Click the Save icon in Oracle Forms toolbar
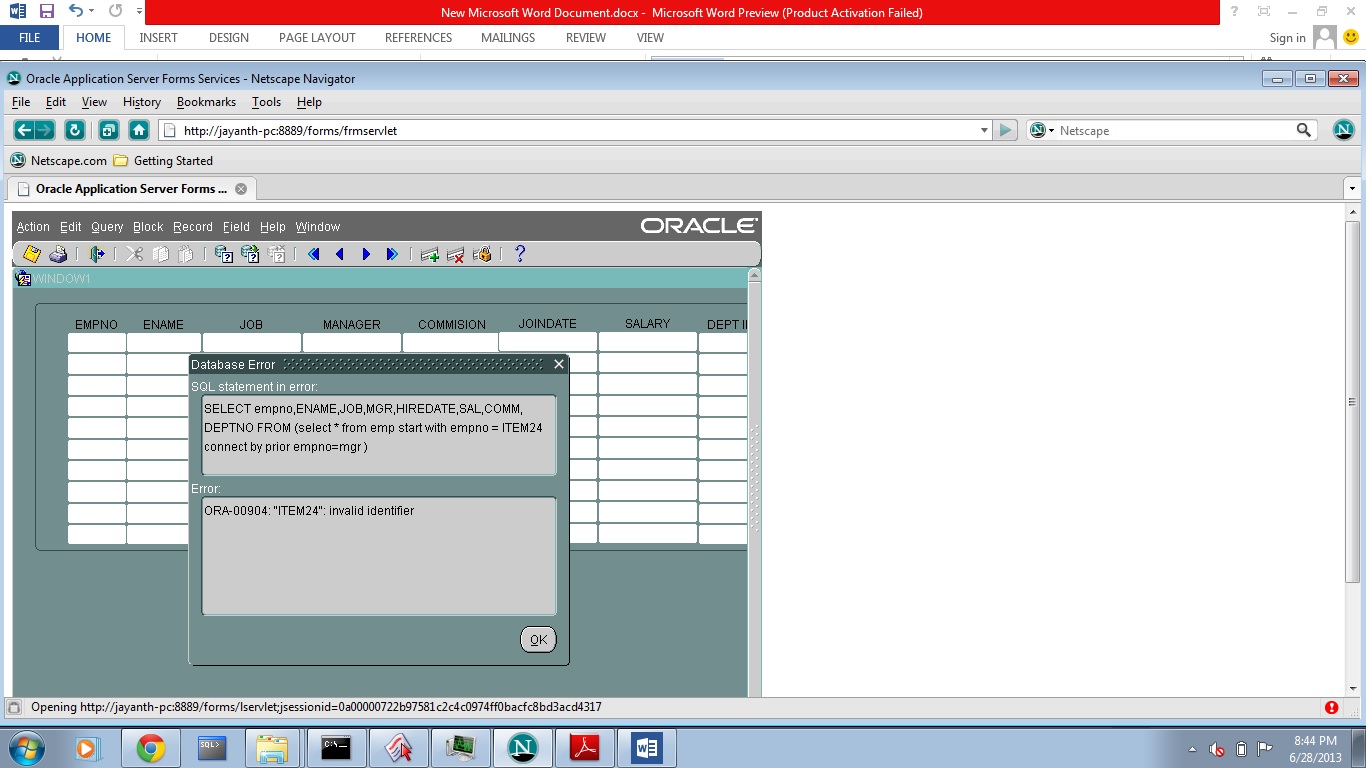 [32, 254]
